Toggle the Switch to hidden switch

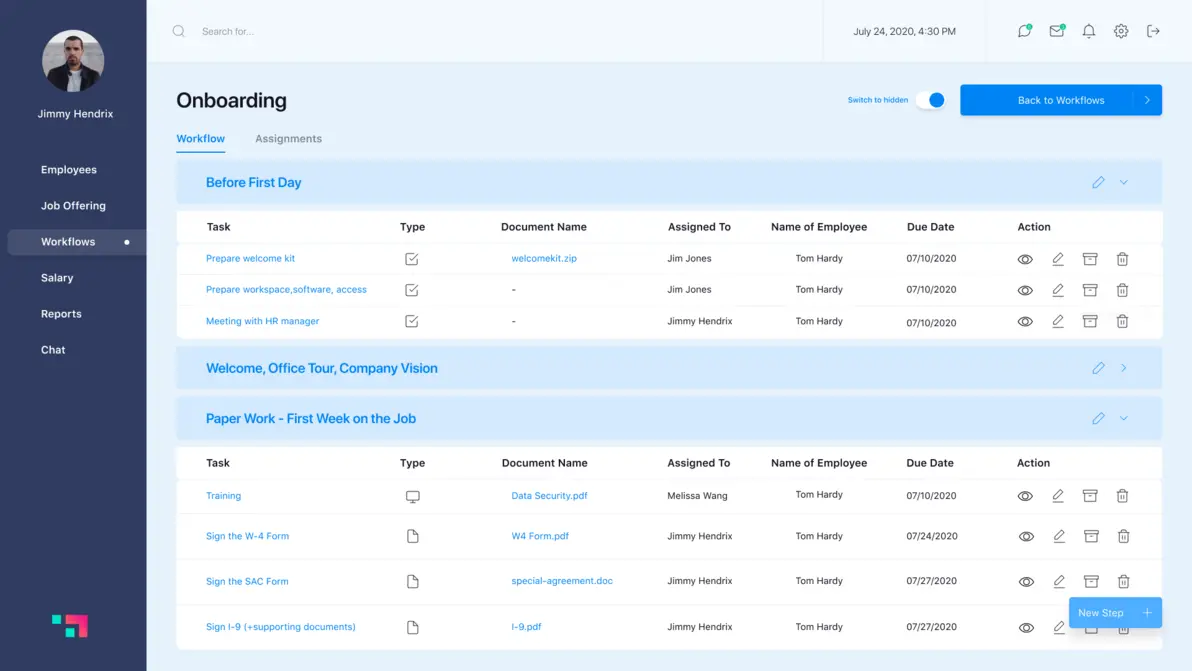930,100
